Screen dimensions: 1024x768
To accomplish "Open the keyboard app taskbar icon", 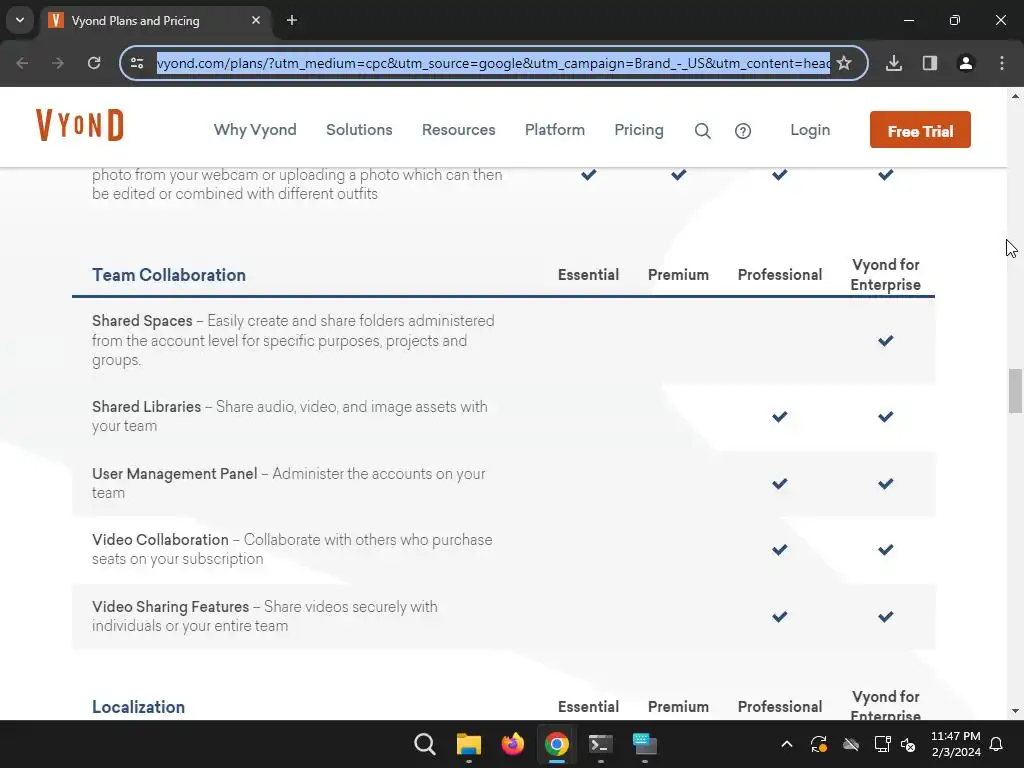I will [645, 744].
